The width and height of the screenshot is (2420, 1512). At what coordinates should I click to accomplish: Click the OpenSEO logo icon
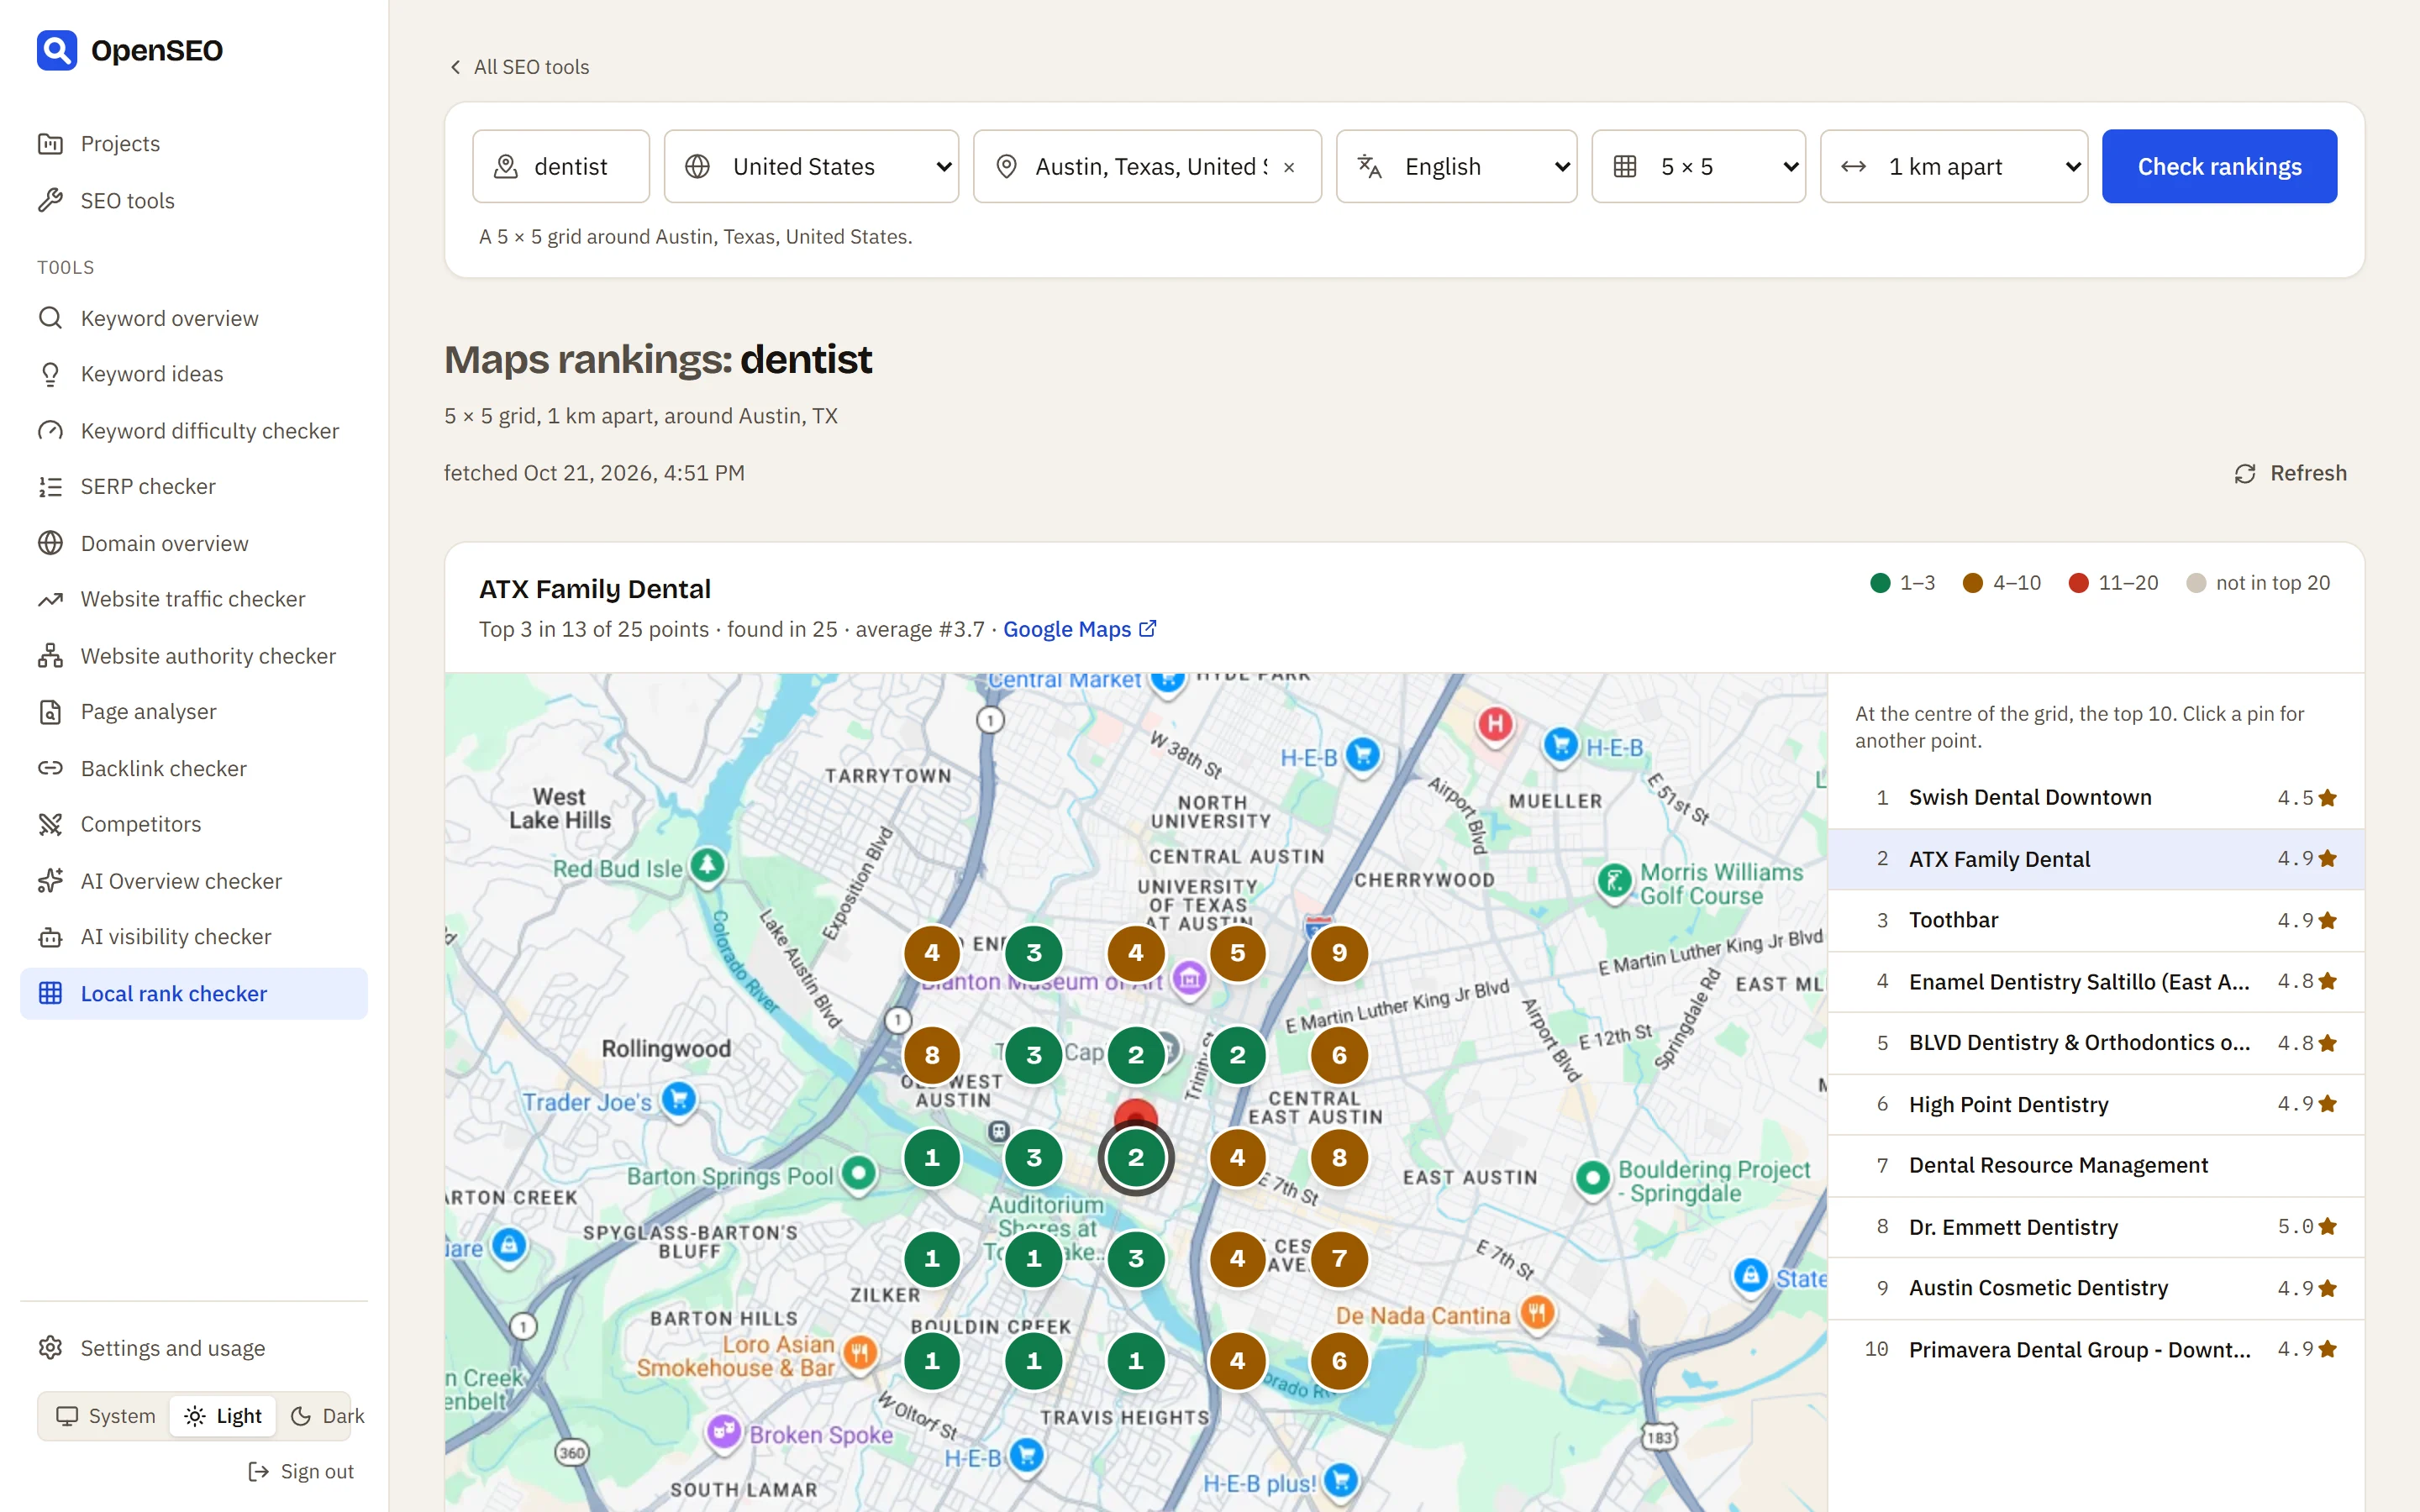[x=57, y=50]
